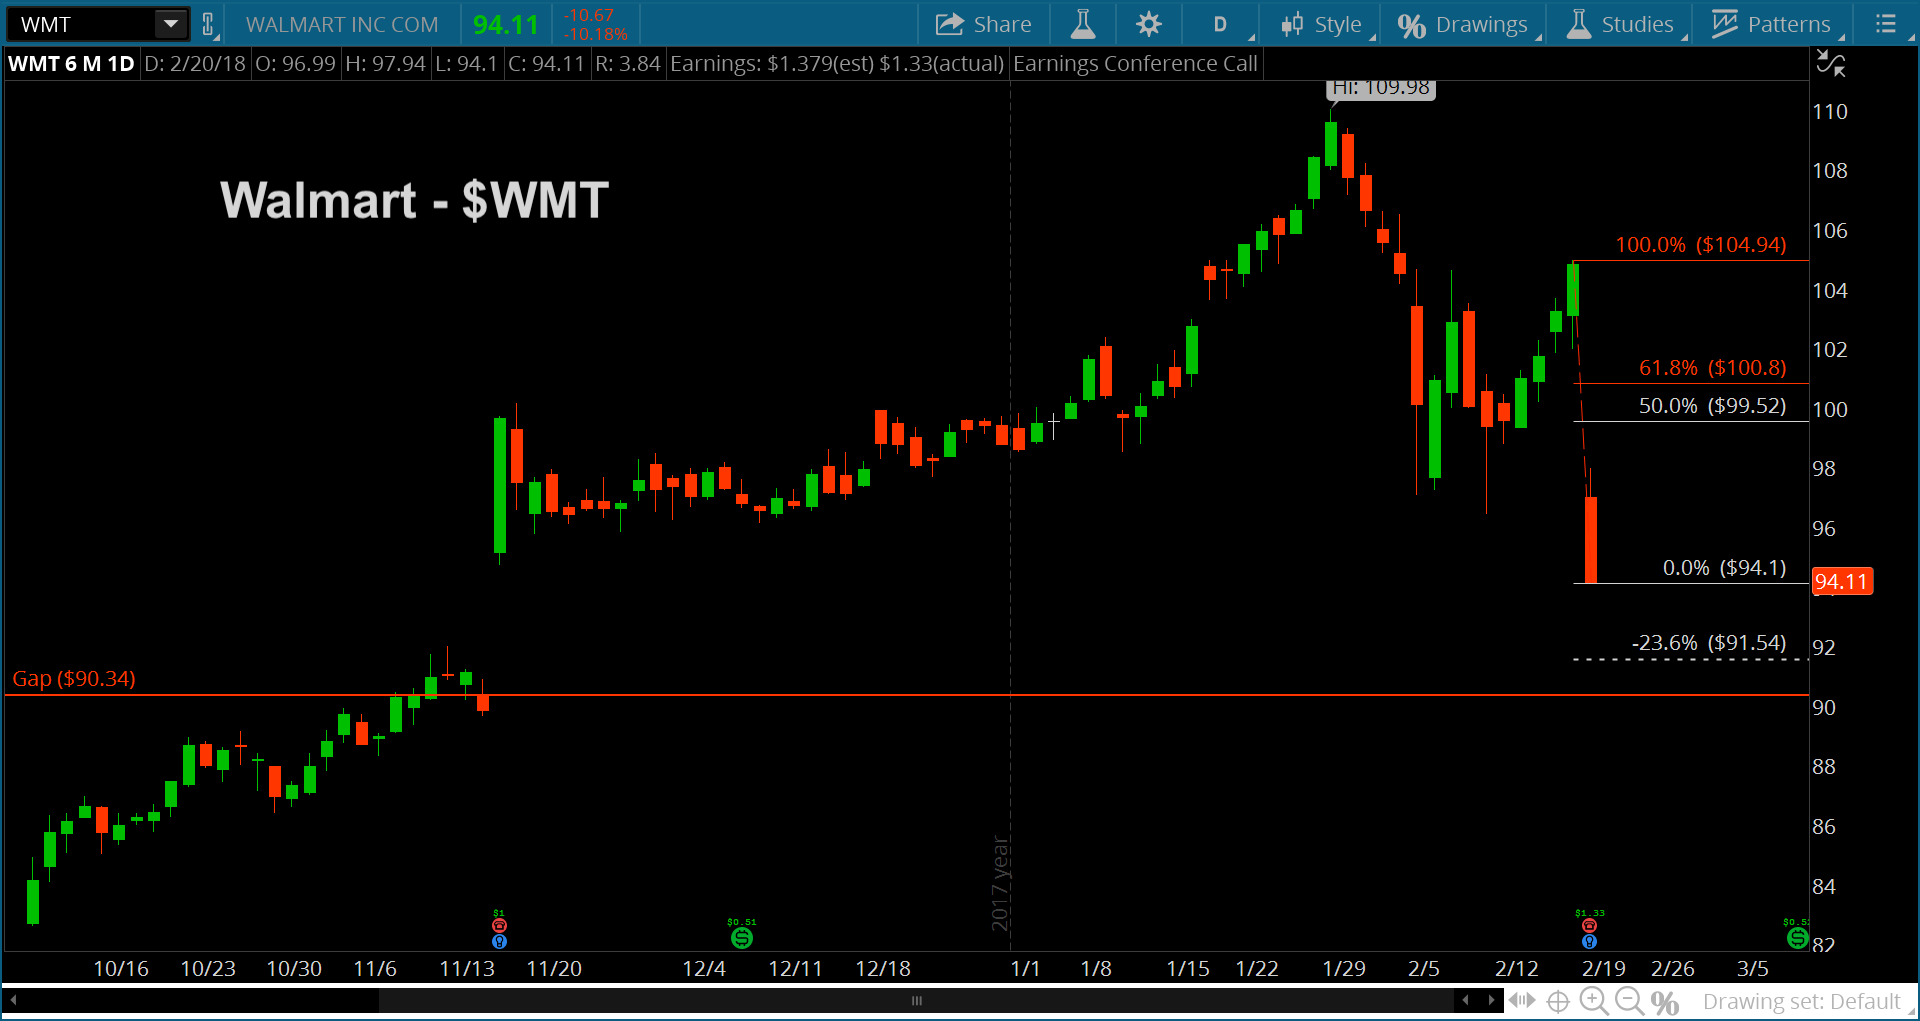The width and height of the screenshot is (1920, 1021).
Task: Click the horizontal chart scrollbar thumb
Action: tap(915, 1001)
